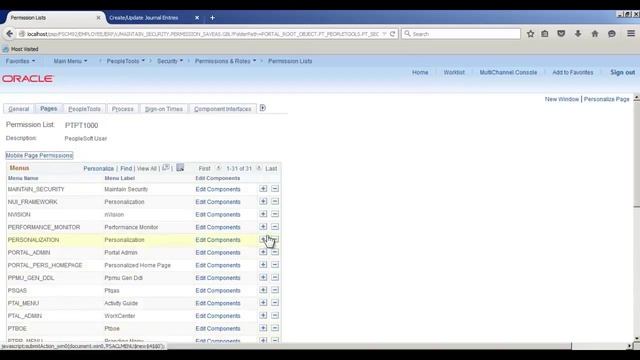The width and height of the screenshot is (640, 360).
Task: Show more page tabs icon after Component Interfaces
Action: click(x=262, y=108)
